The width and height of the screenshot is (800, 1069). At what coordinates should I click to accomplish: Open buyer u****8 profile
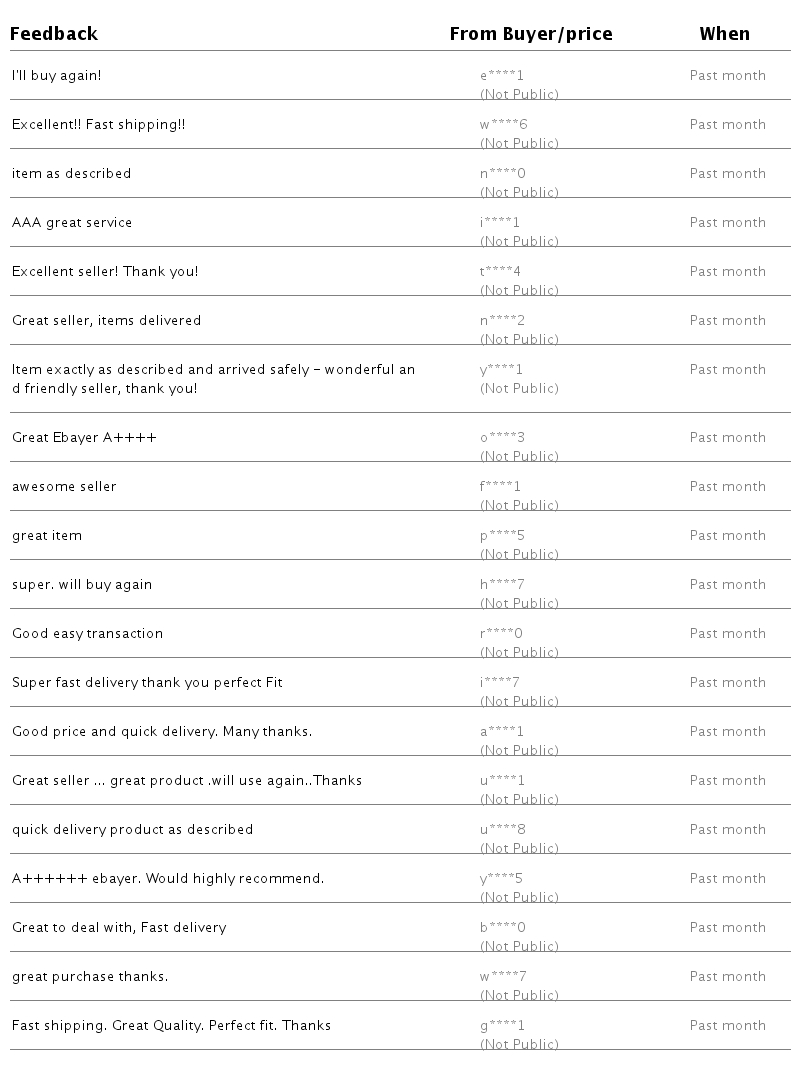[502, 829]
